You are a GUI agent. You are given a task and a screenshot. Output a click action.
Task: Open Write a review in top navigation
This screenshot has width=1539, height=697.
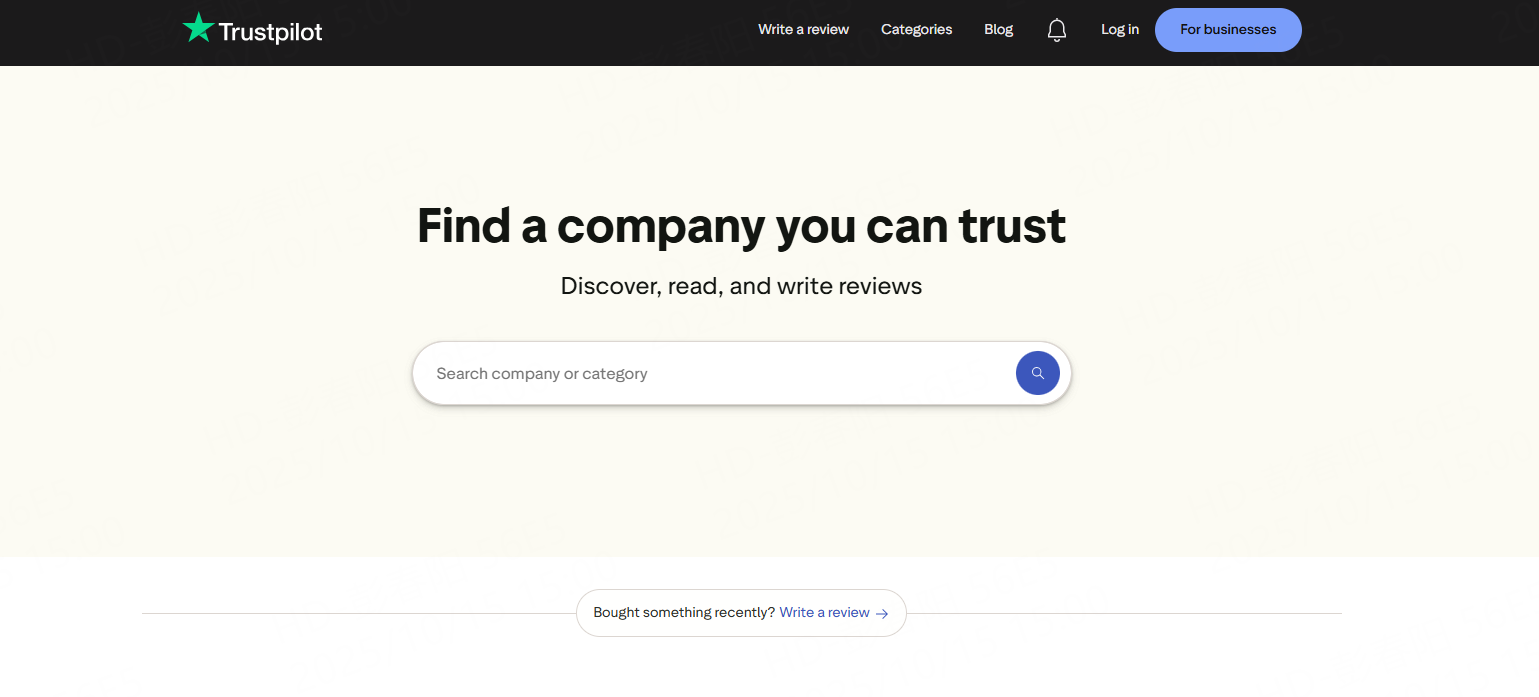(803, 30)
